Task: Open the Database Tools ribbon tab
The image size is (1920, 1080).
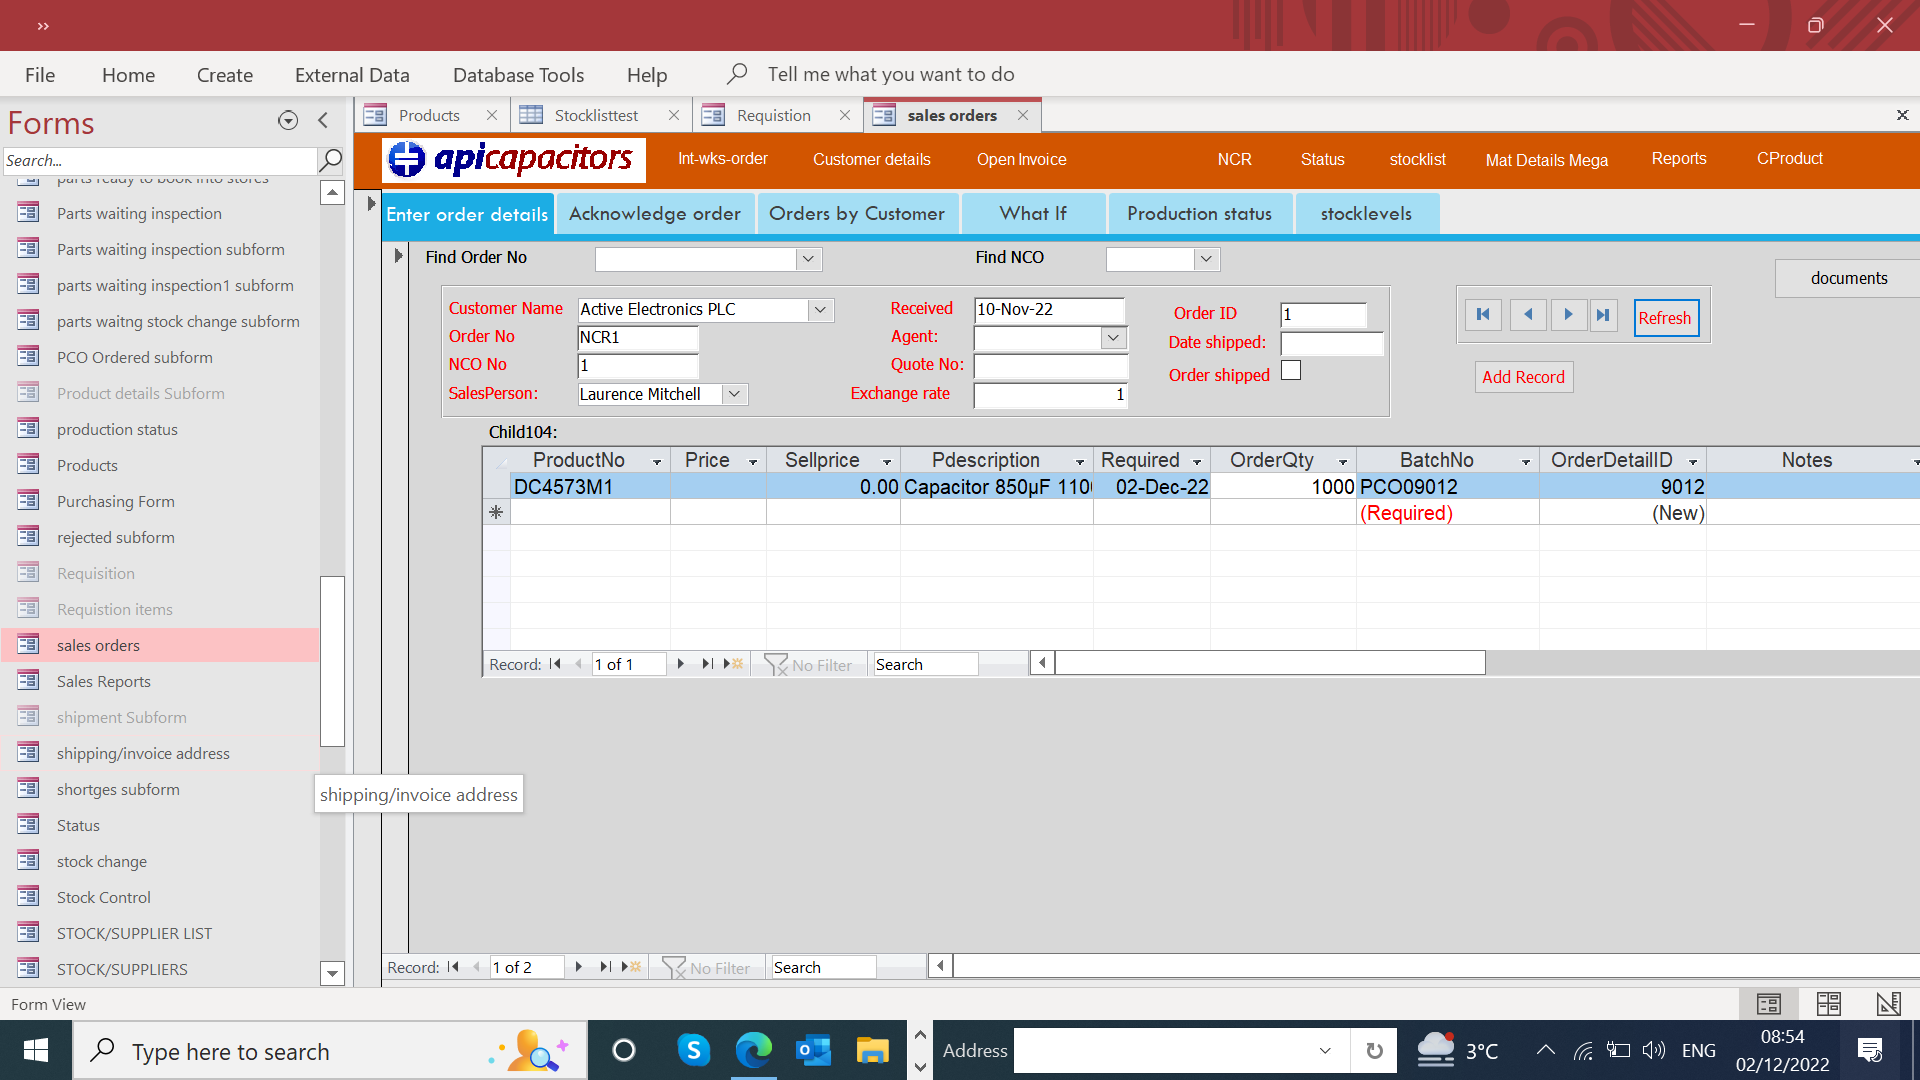Action: click(x=518, y=75)
